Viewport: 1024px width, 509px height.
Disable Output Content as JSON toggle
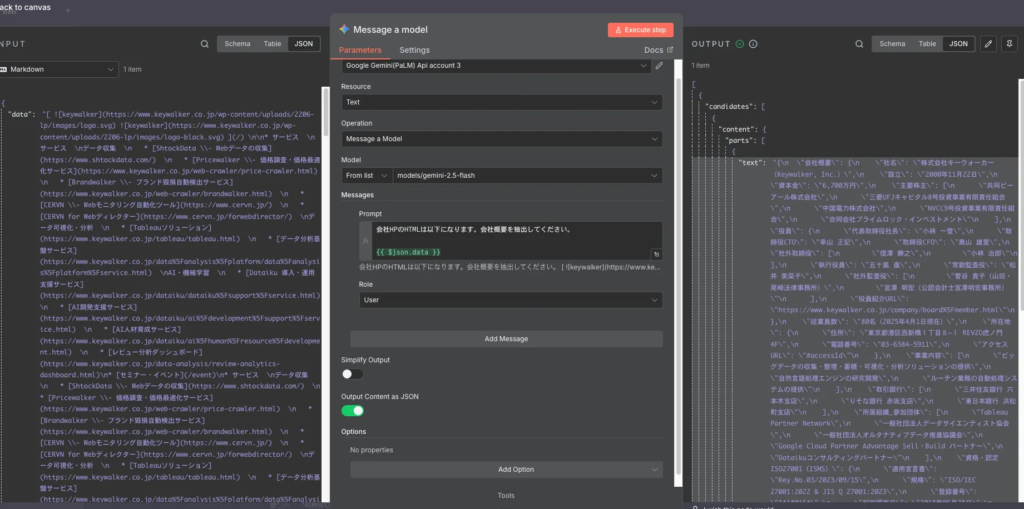point(352,410)
